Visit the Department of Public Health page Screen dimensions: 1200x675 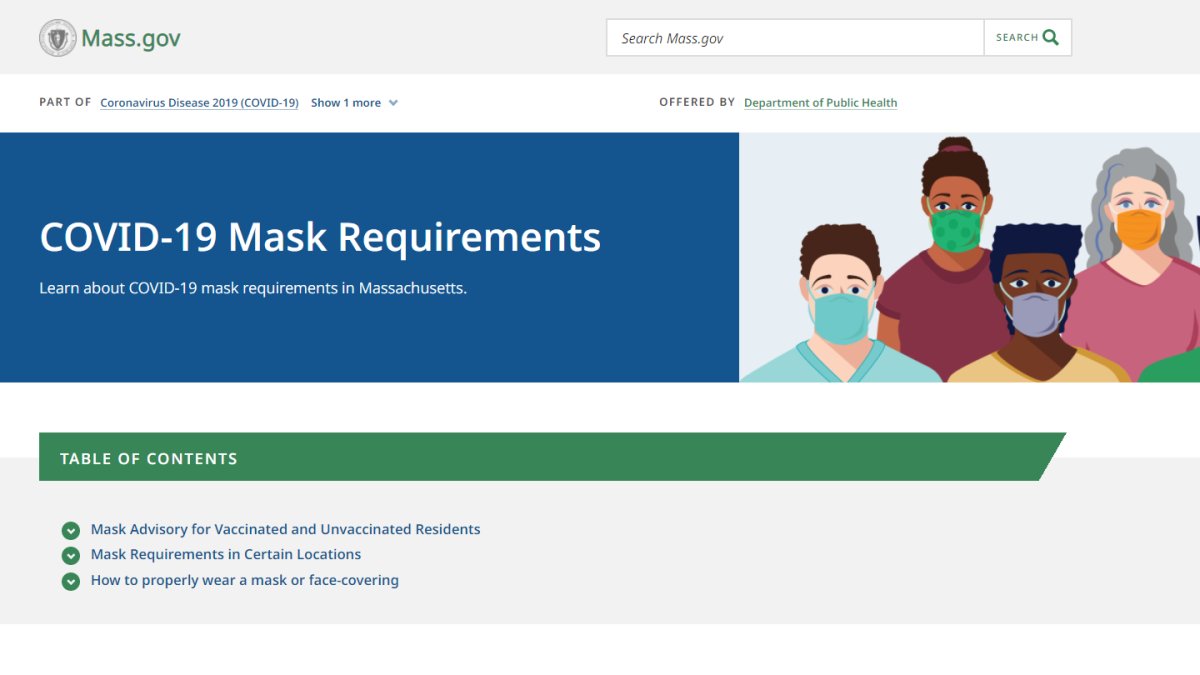click(820, 102)
